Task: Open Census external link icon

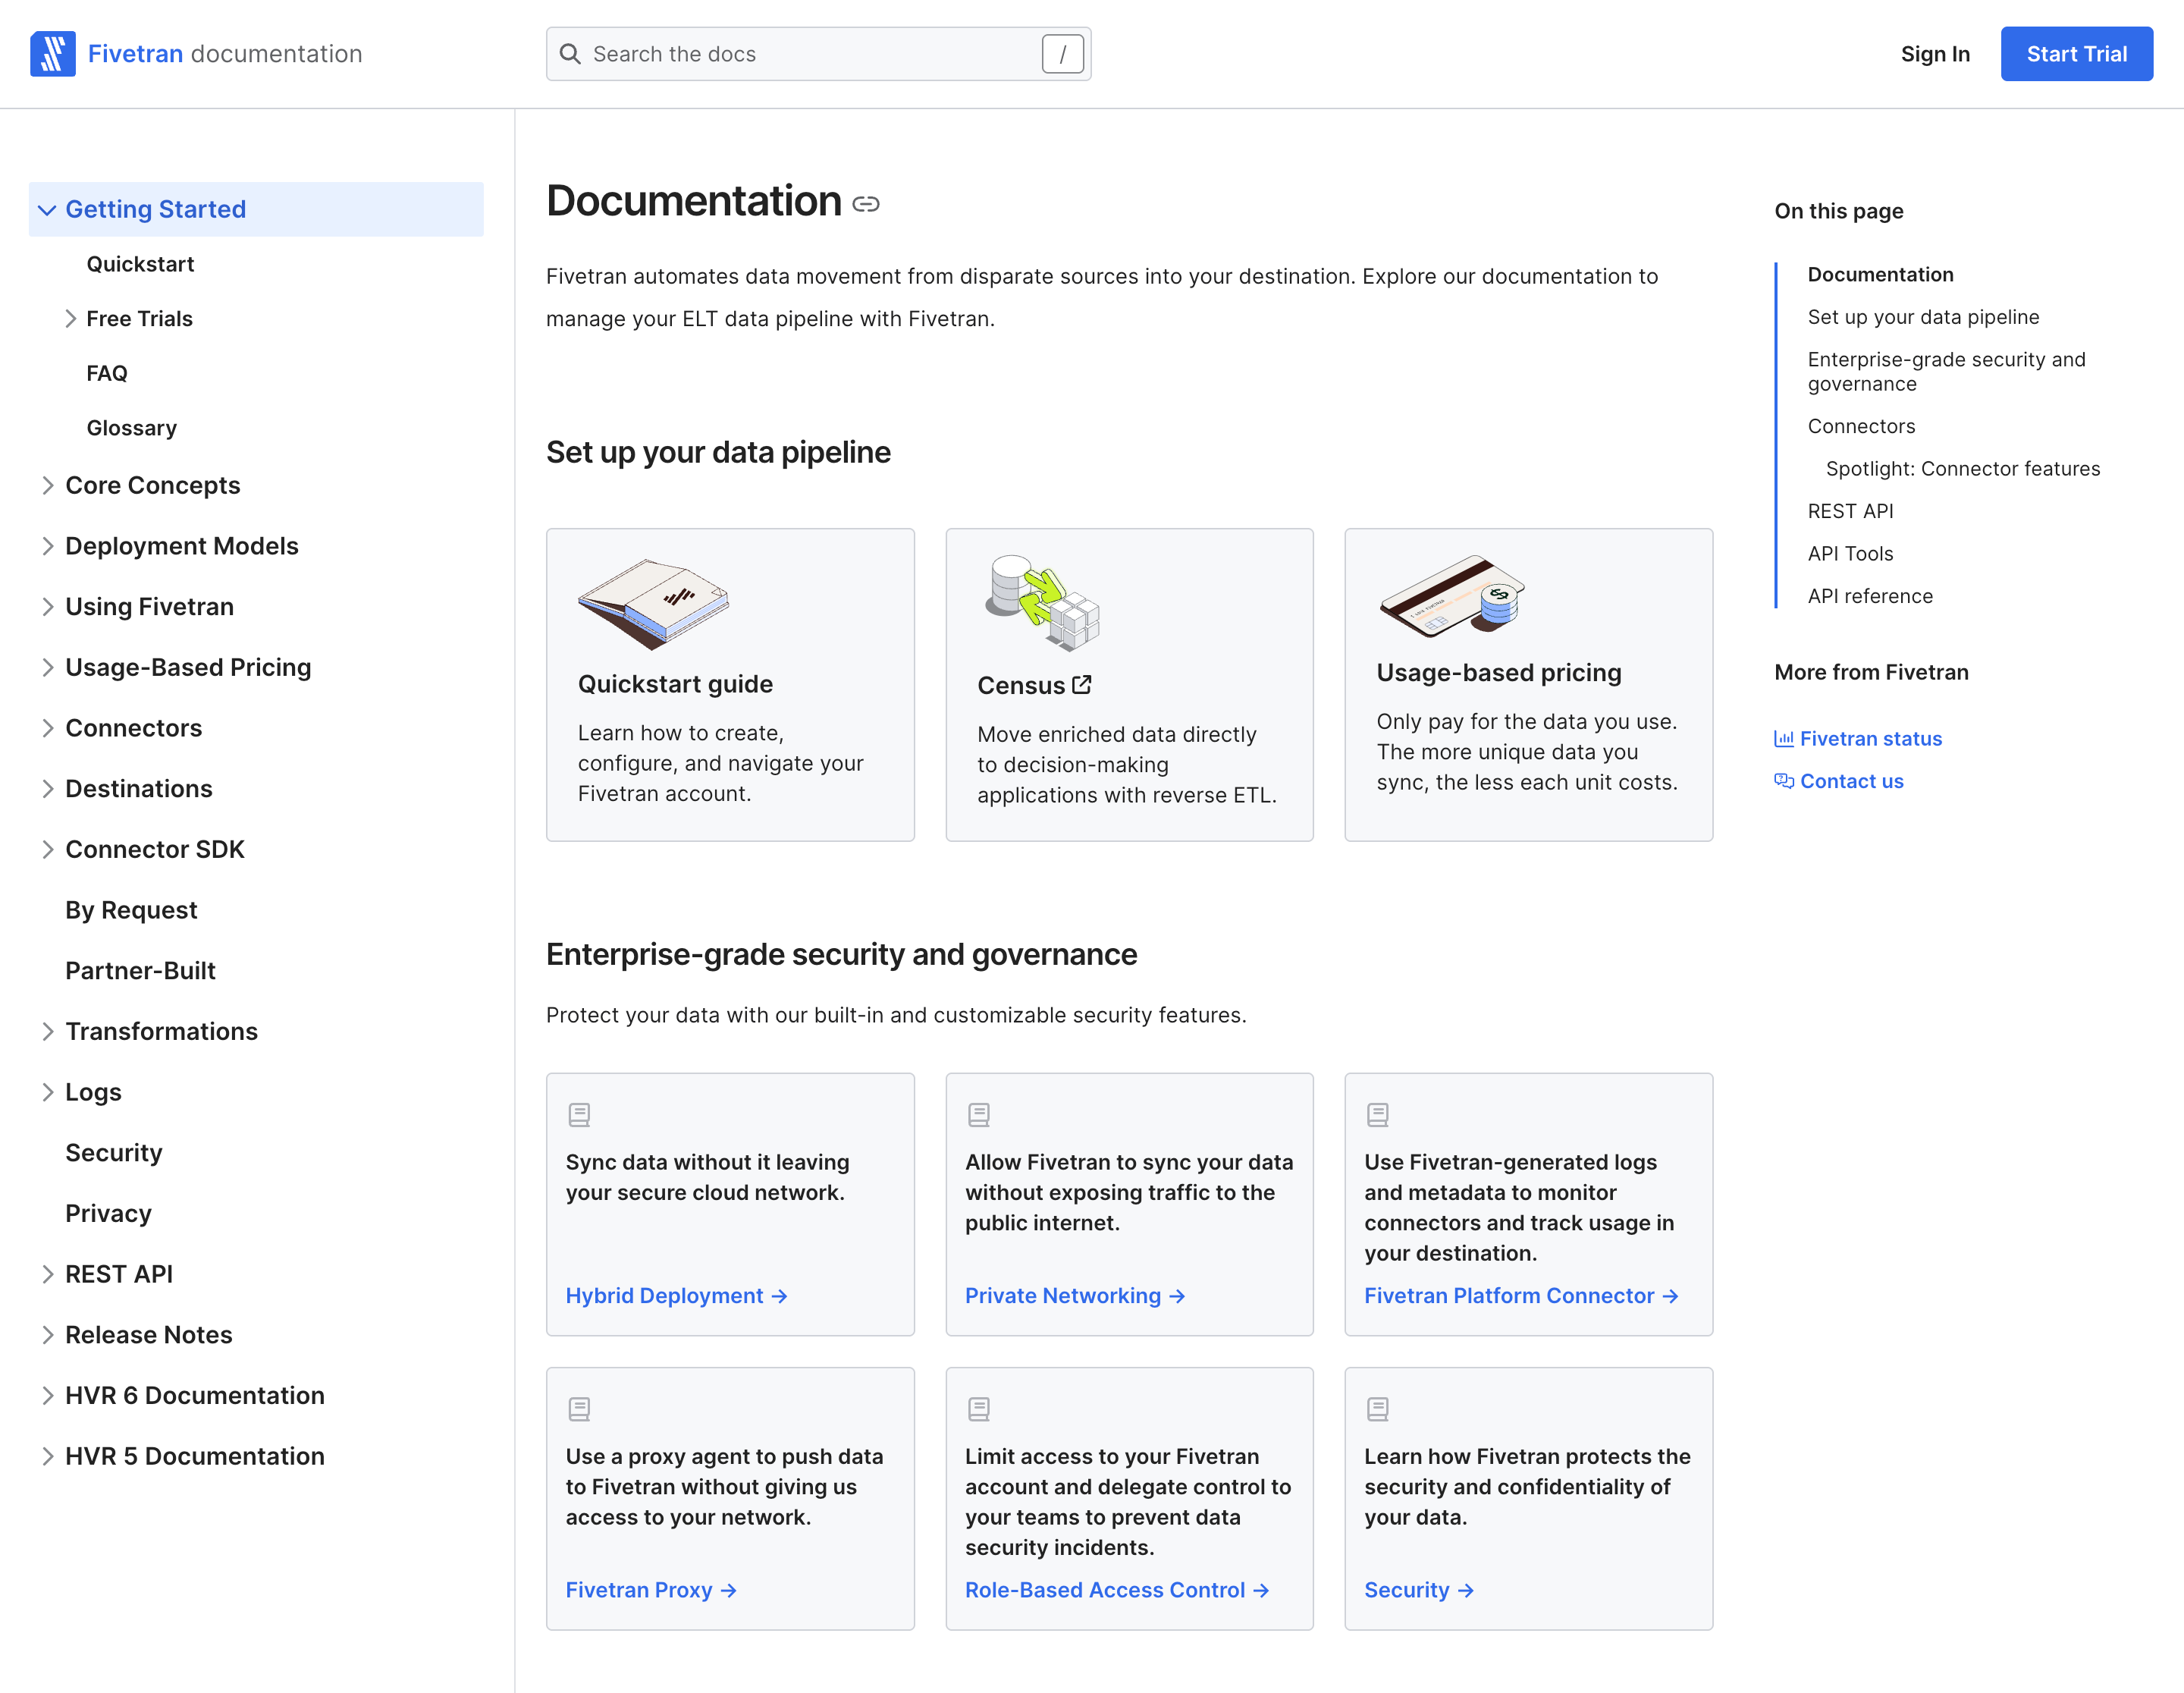Action: (x=1082, y=685)
